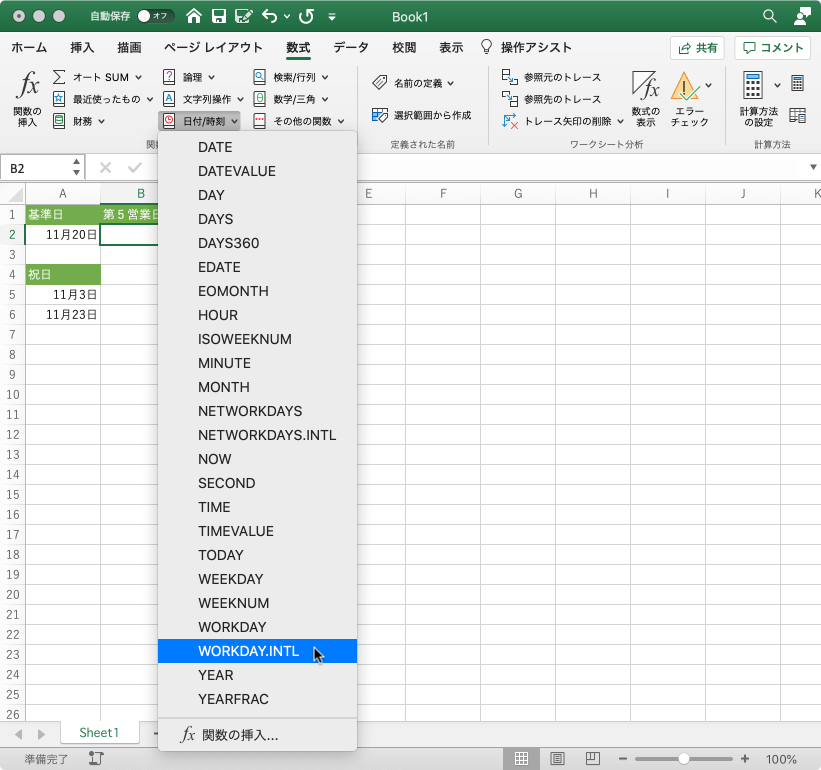This screenshot has width=821, height=770.
Task: Select WORKDAY.INTL from the function list
Action: [257, 651]
